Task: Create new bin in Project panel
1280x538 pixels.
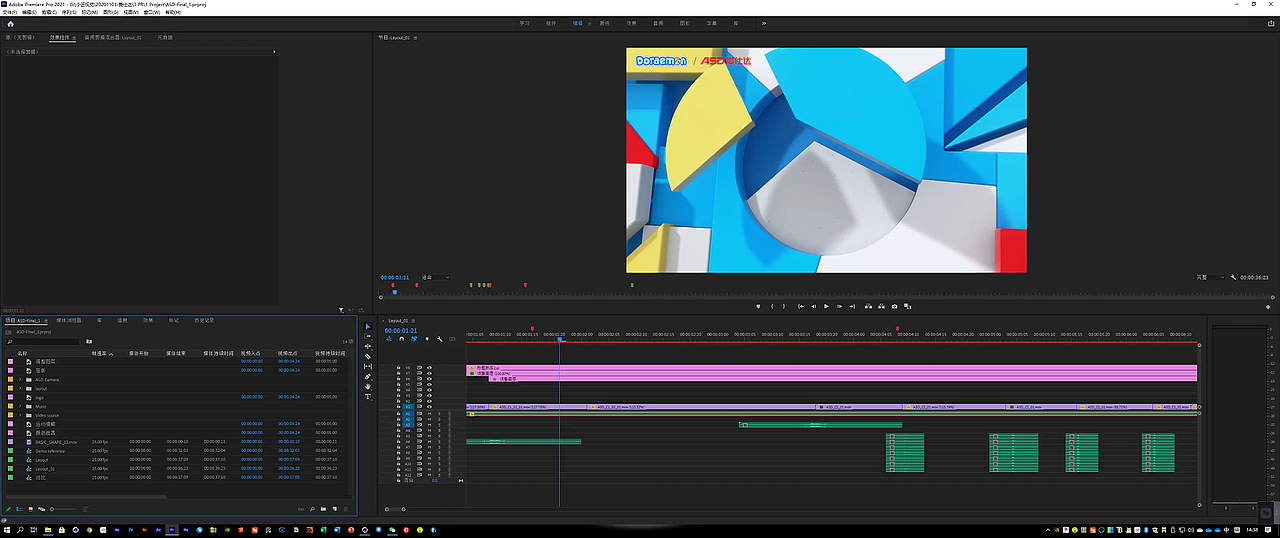Action: (x=323, y=509)
